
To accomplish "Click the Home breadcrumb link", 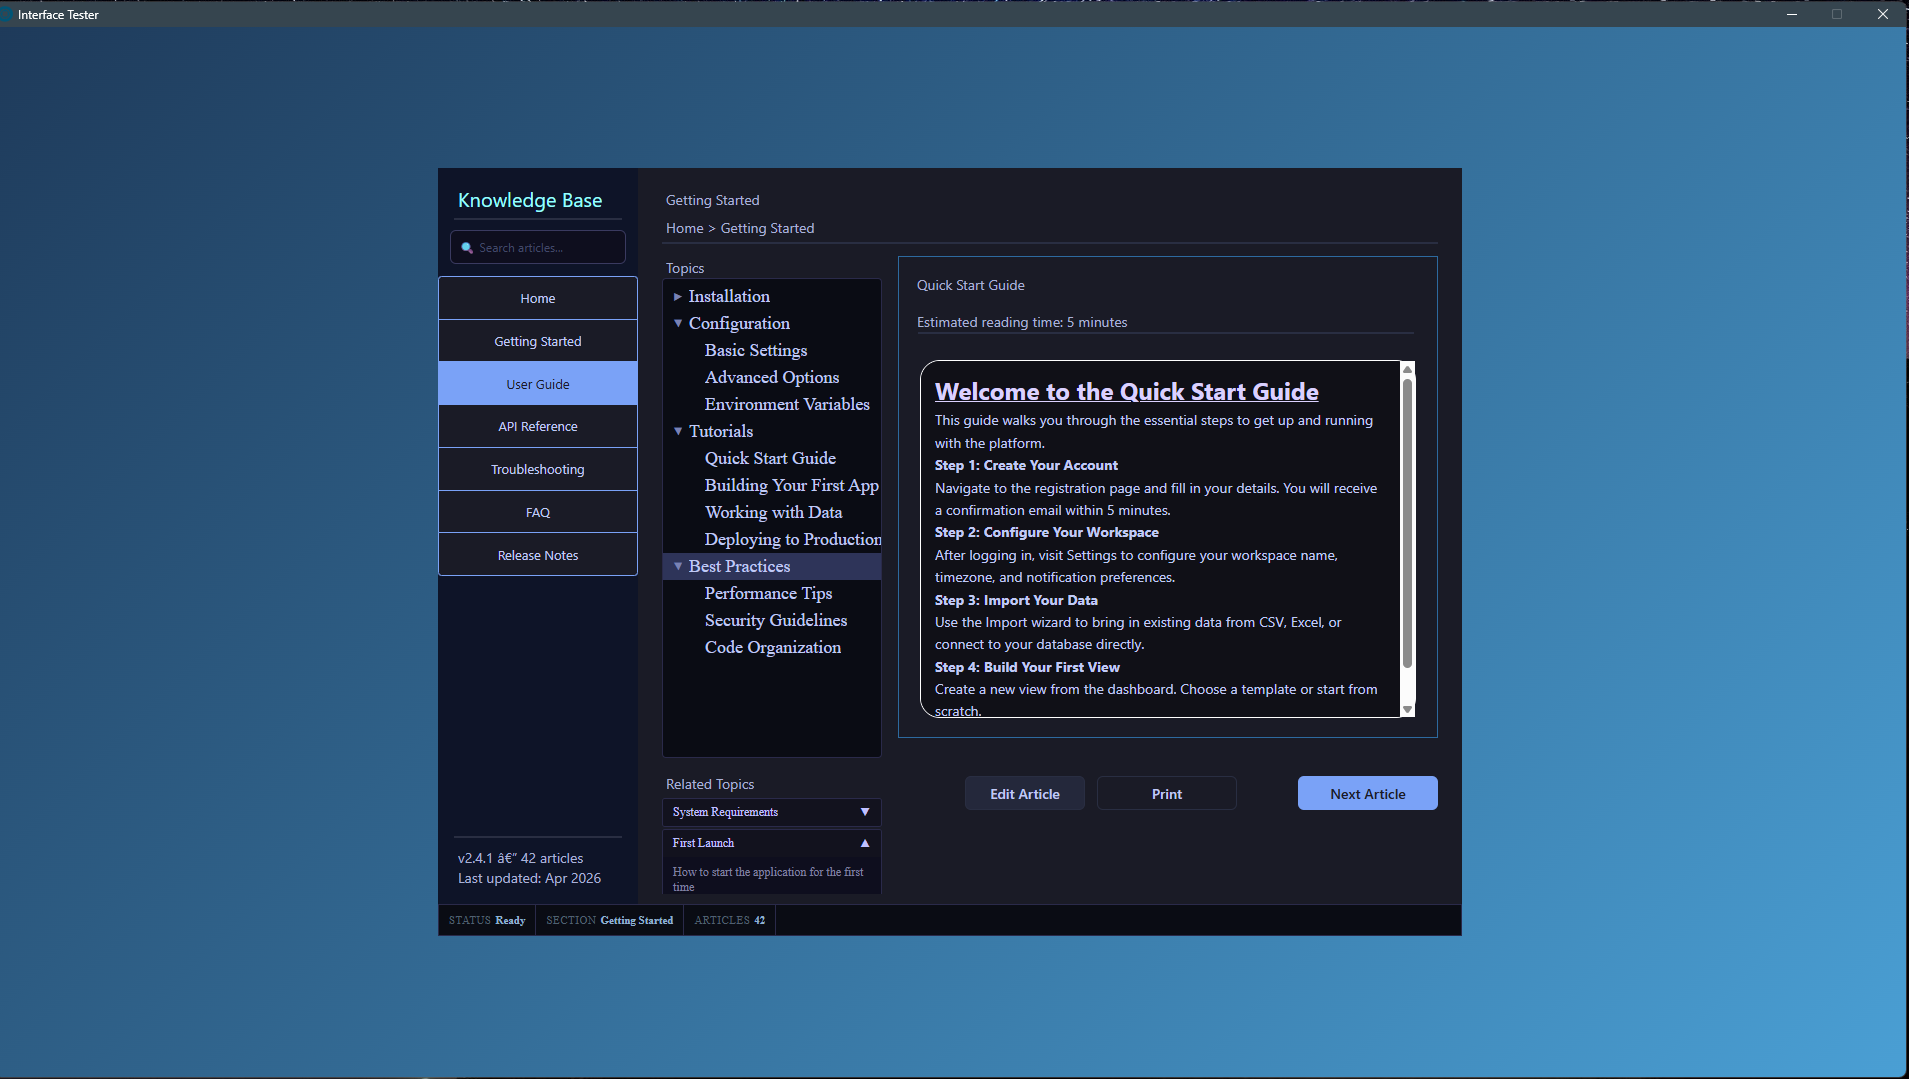I will (x=685, y=229).
